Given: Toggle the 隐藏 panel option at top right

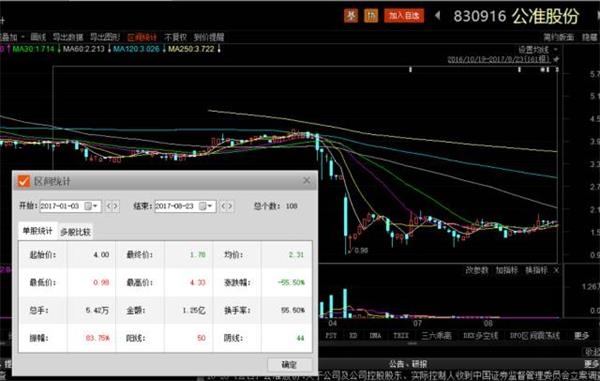Looking at the screenshot, I should [x=590, y=37].
